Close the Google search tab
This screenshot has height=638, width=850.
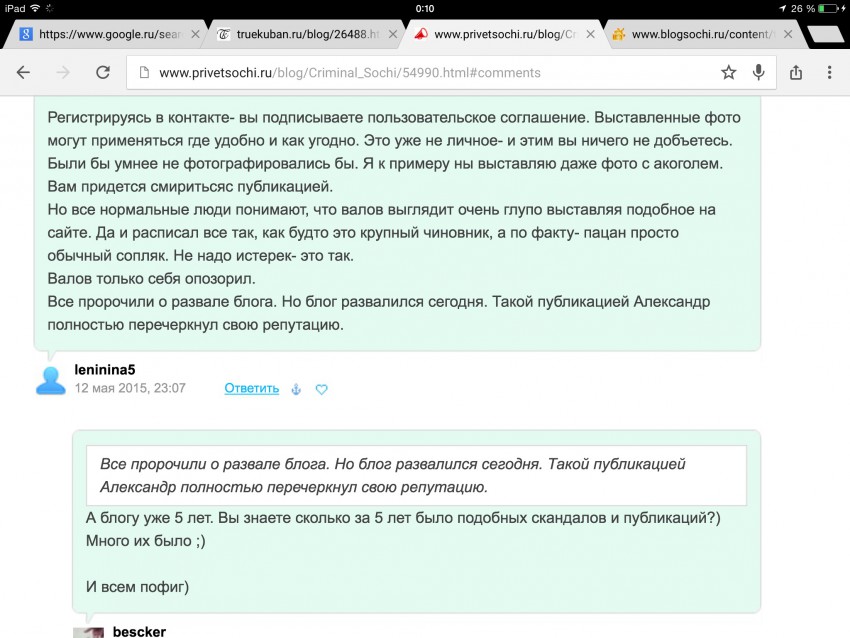tap(195, 34)
